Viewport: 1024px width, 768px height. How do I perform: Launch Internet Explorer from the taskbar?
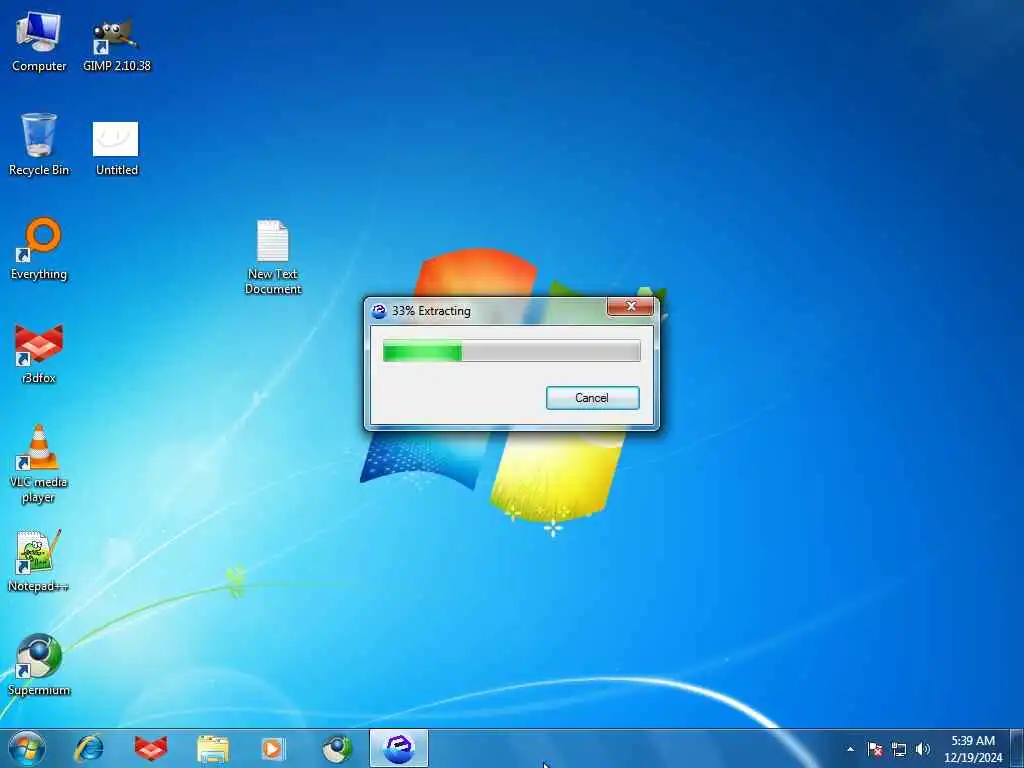(x=89, y=748)
